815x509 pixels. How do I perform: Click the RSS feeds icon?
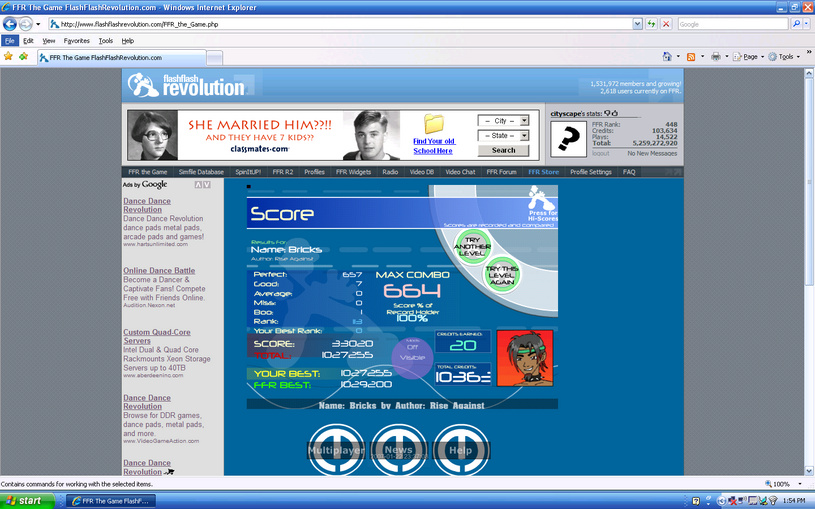point(691,57)
